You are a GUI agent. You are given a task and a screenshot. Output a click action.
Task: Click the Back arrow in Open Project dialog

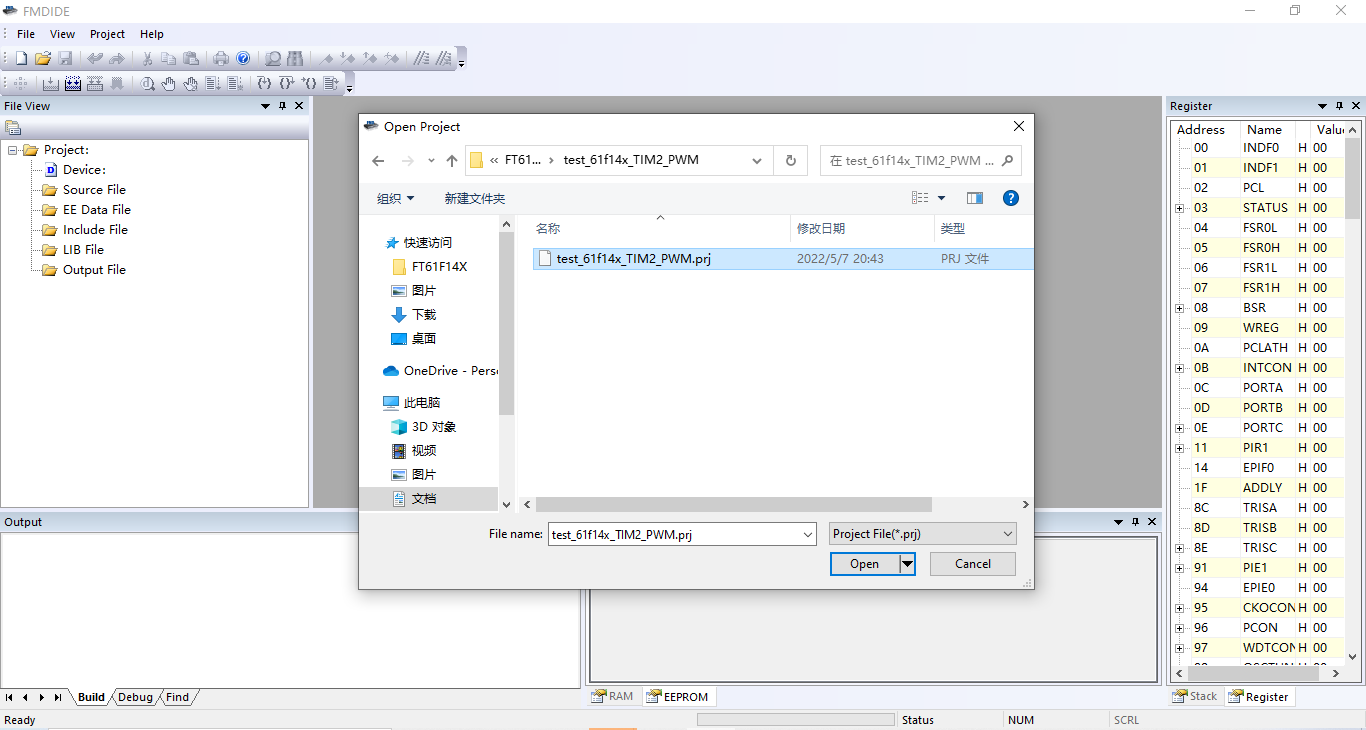coord(378,161)
